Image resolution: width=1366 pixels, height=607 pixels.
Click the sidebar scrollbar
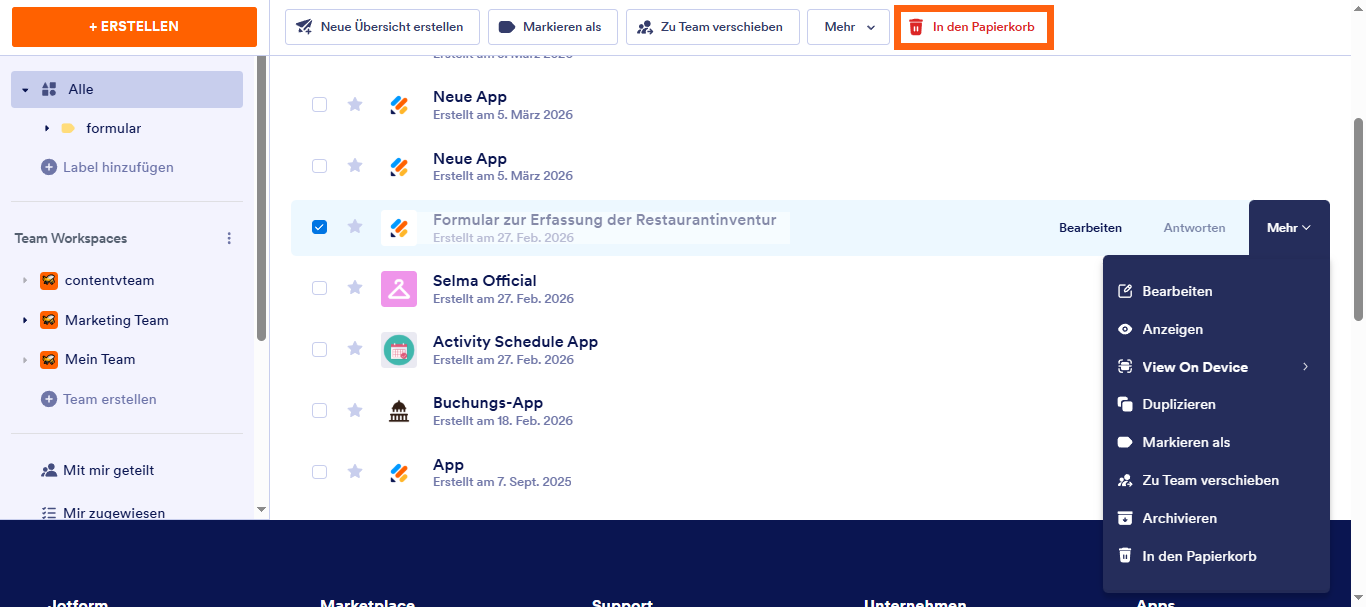262,198
